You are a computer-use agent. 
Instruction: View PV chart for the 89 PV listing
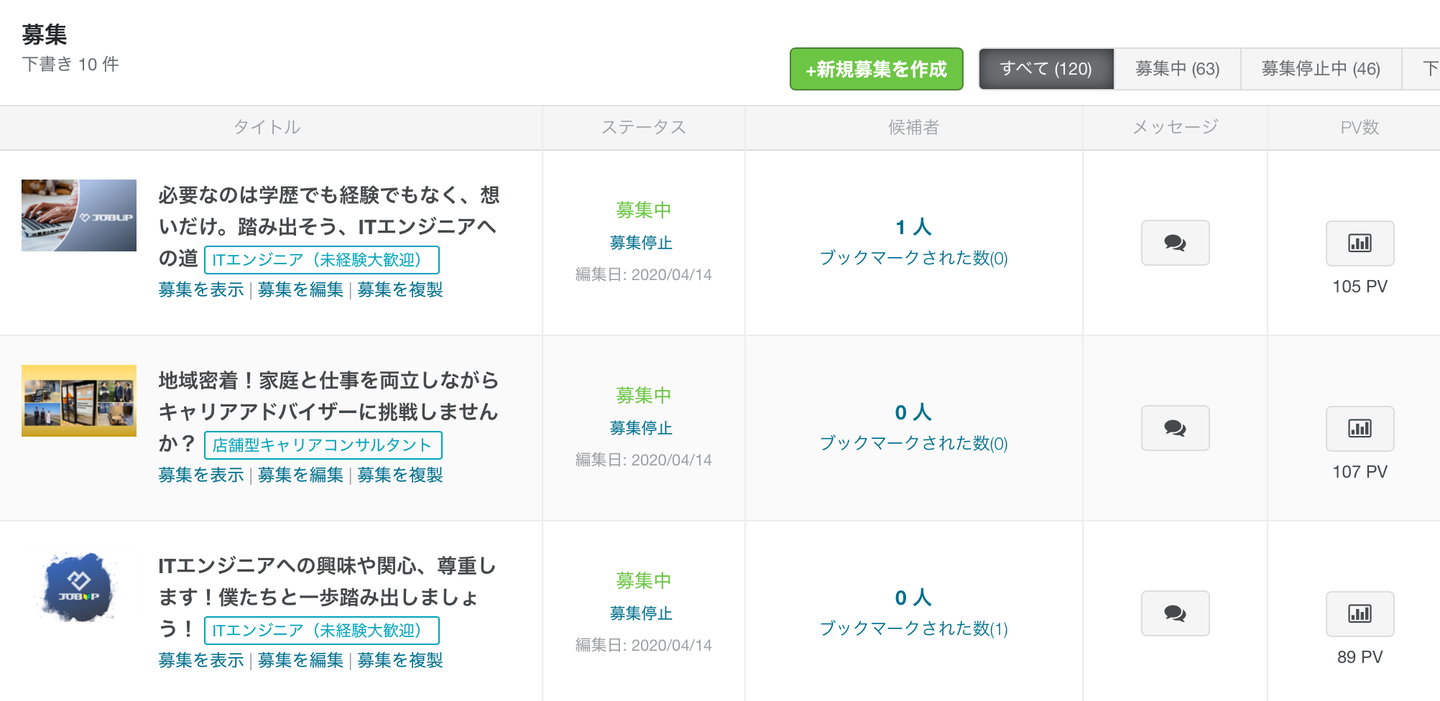[x=1359, y=614]
